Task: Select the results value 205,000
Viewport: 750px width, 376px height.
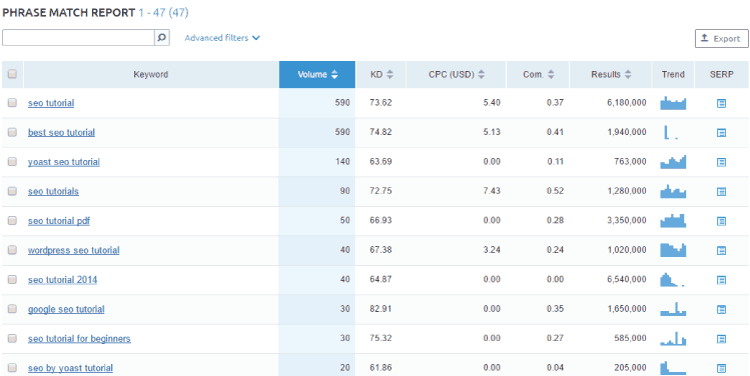Action: pos(630,368)
